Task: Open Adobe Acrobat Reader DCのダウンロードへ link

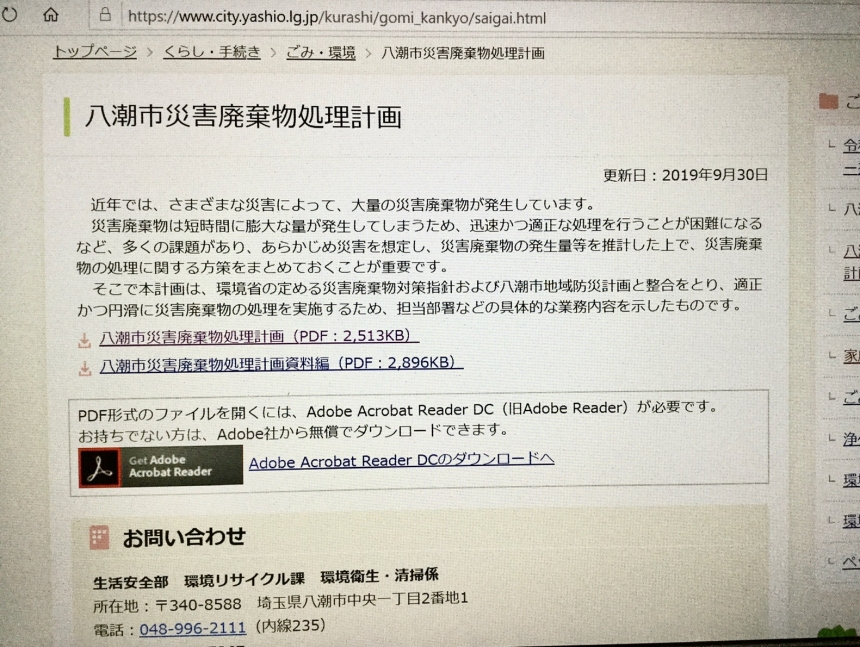Action: pyautogui.click(x=401, y=461)
